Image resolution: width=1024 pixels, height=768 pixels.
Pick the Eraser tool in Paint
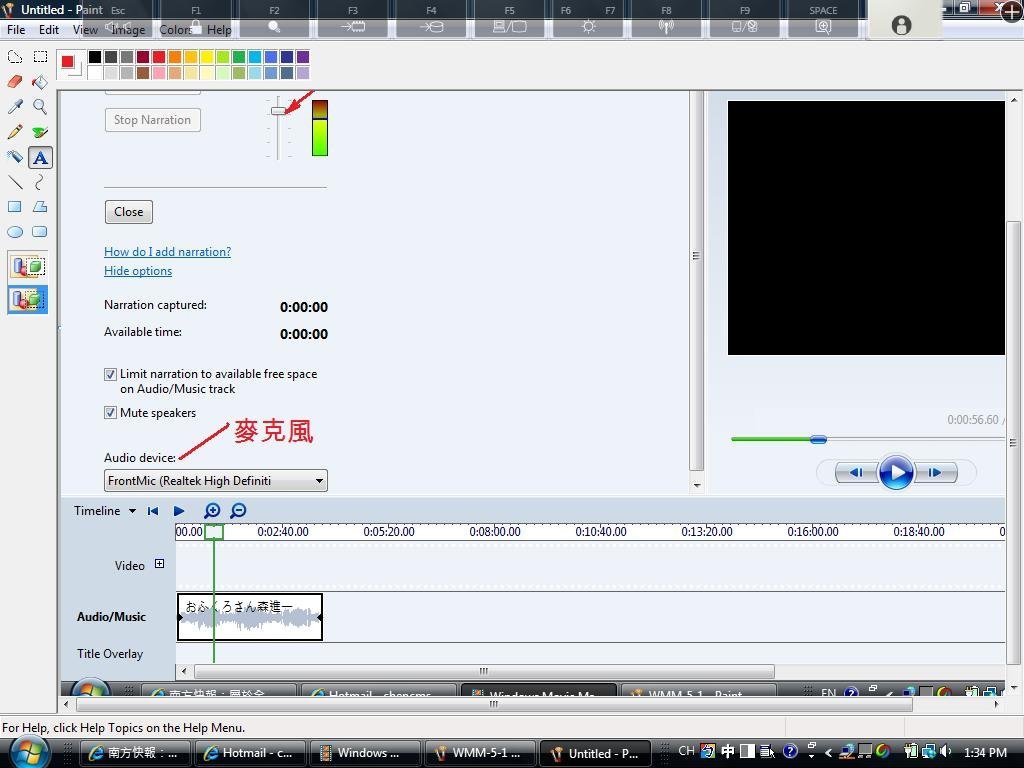tap(15, 82)
